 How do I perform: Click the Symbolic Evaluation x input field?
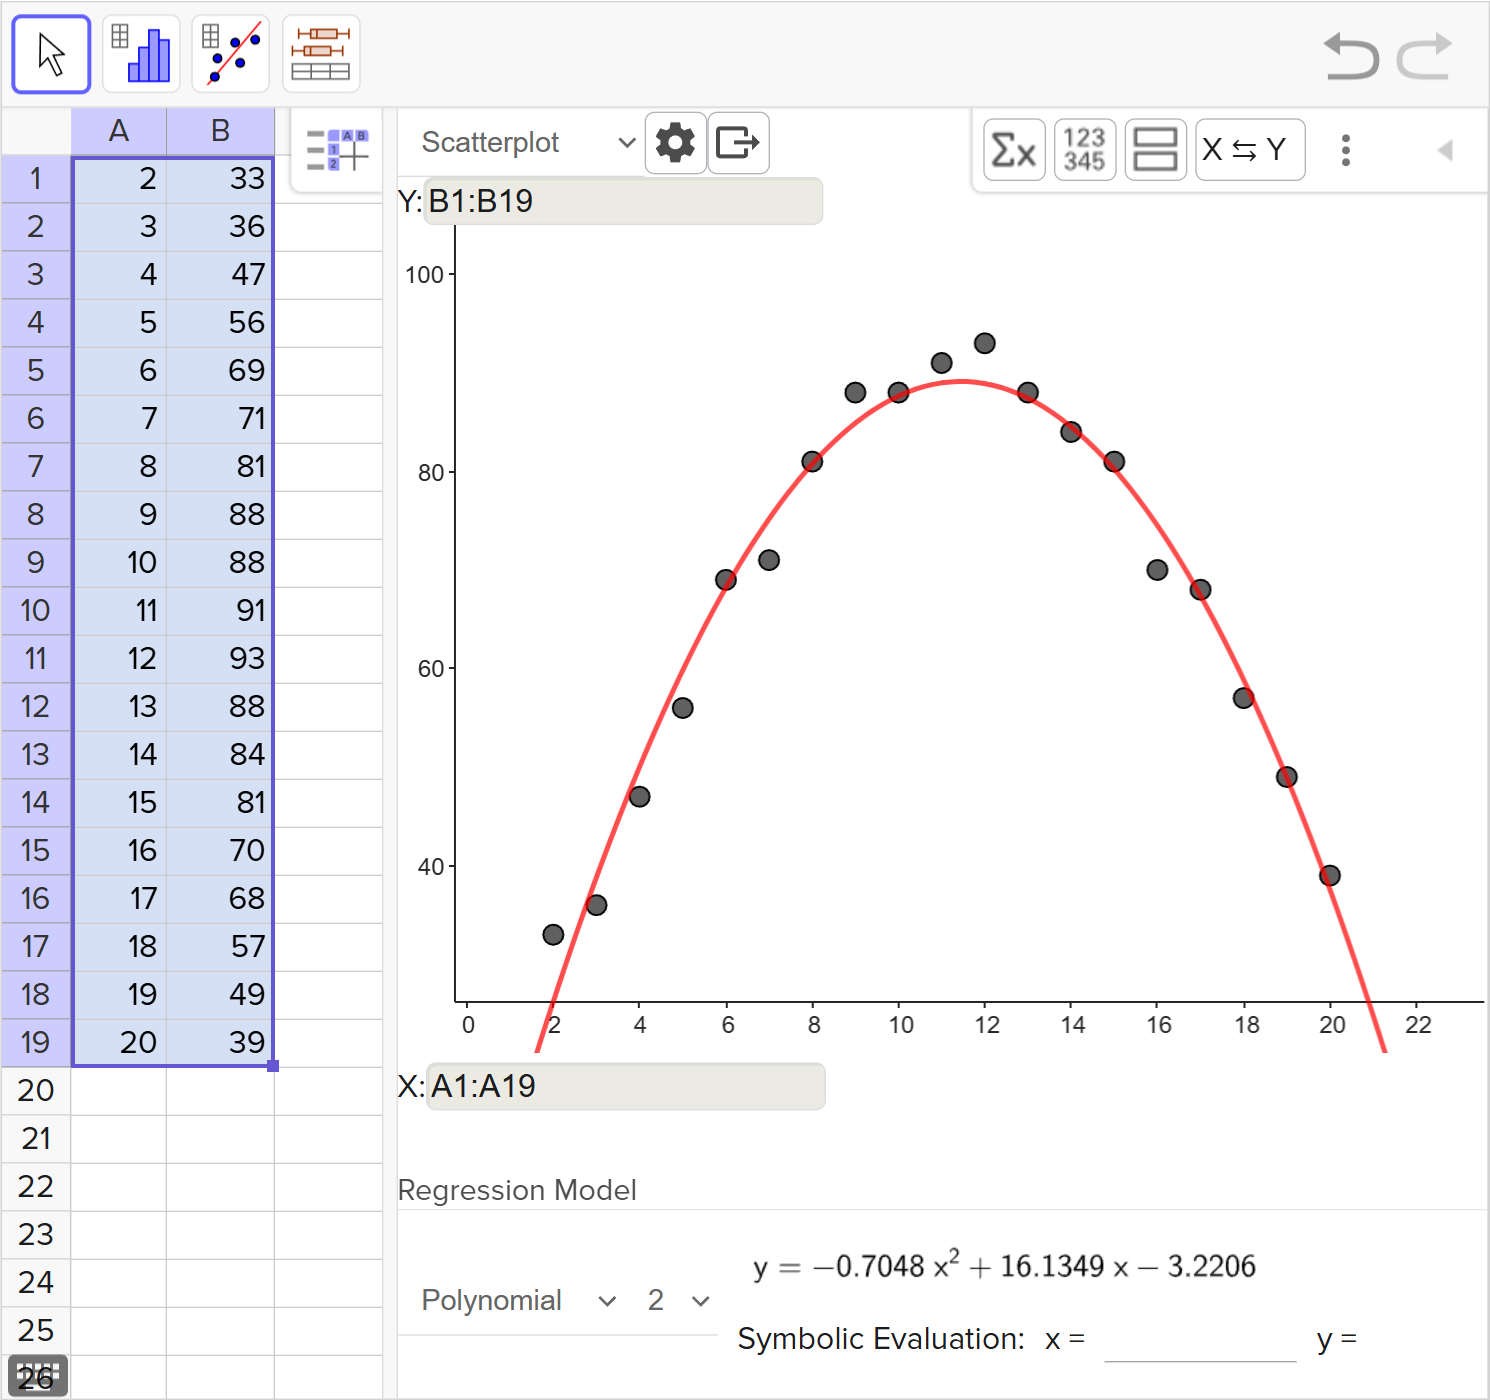pyautogui.click(x=1200, y=1340)
